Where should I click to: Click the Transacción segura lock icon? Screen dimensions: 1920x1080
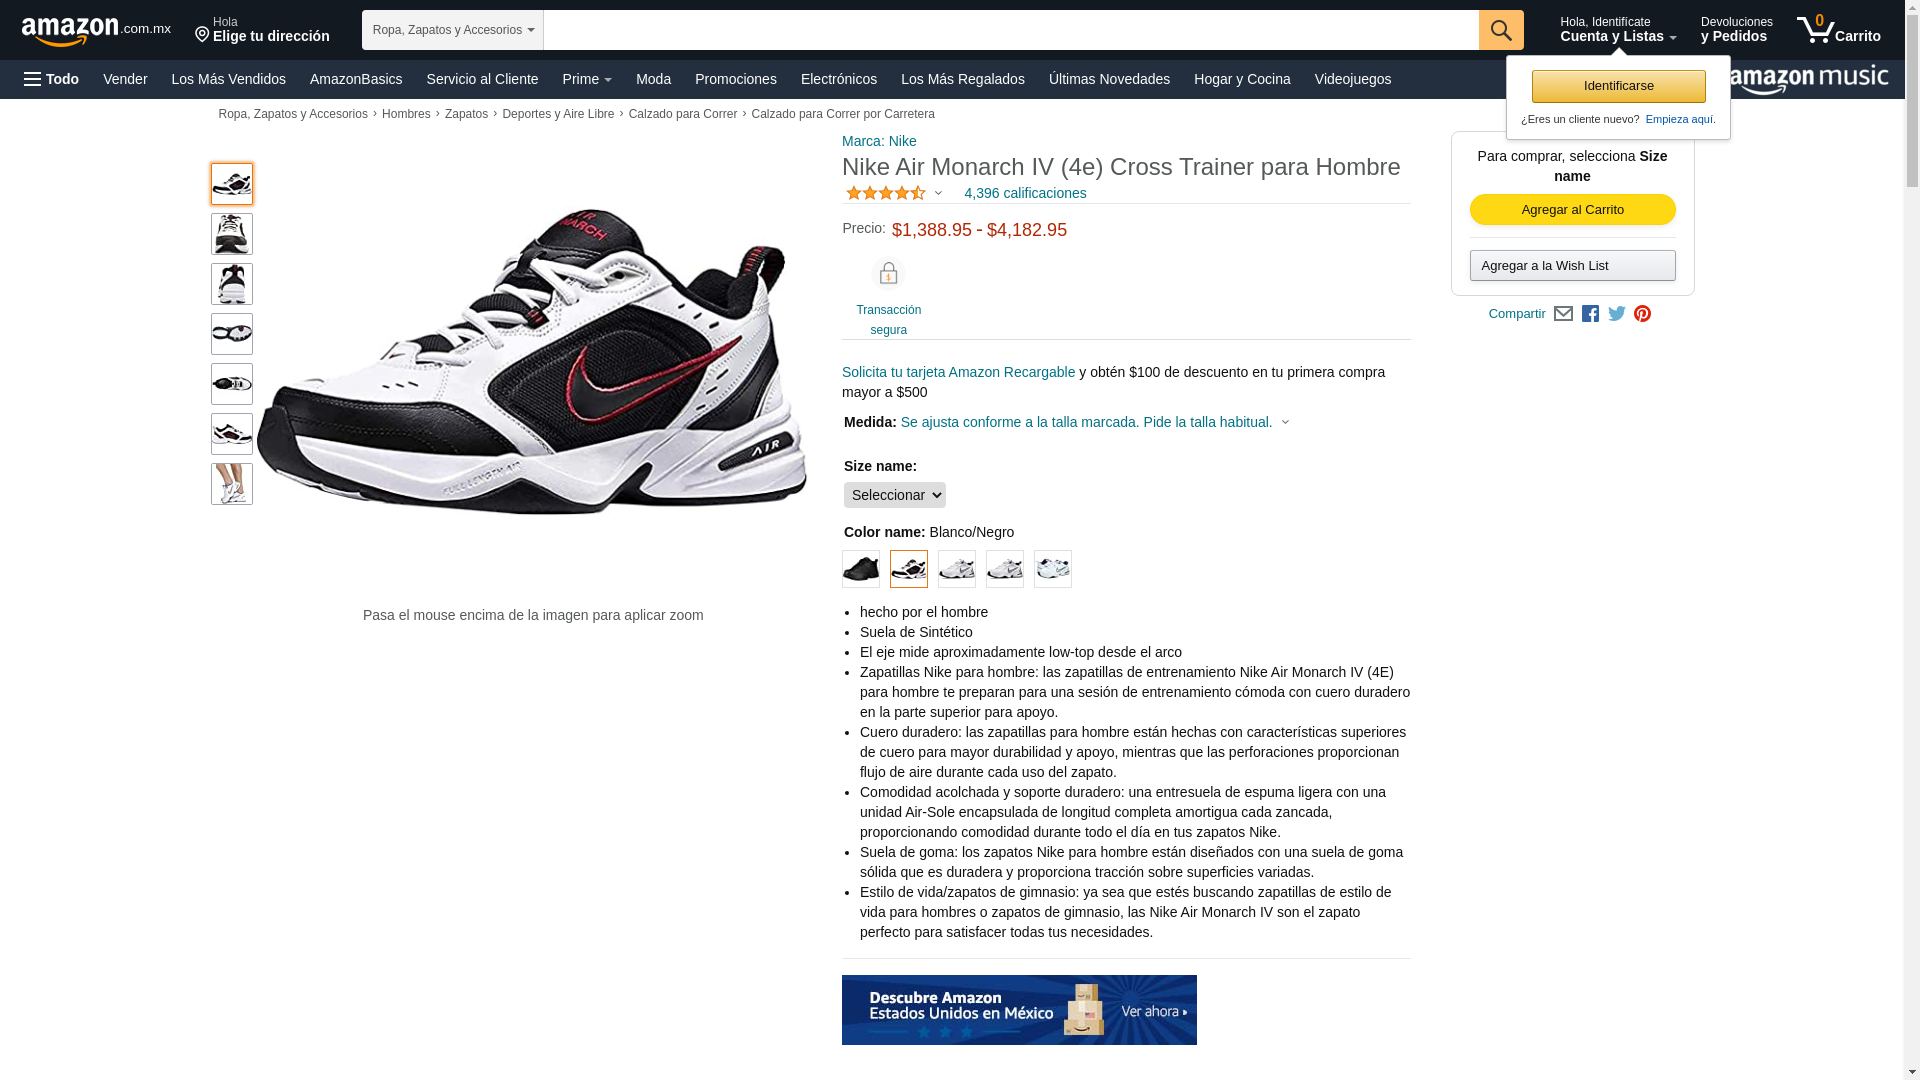click(888, 274)
